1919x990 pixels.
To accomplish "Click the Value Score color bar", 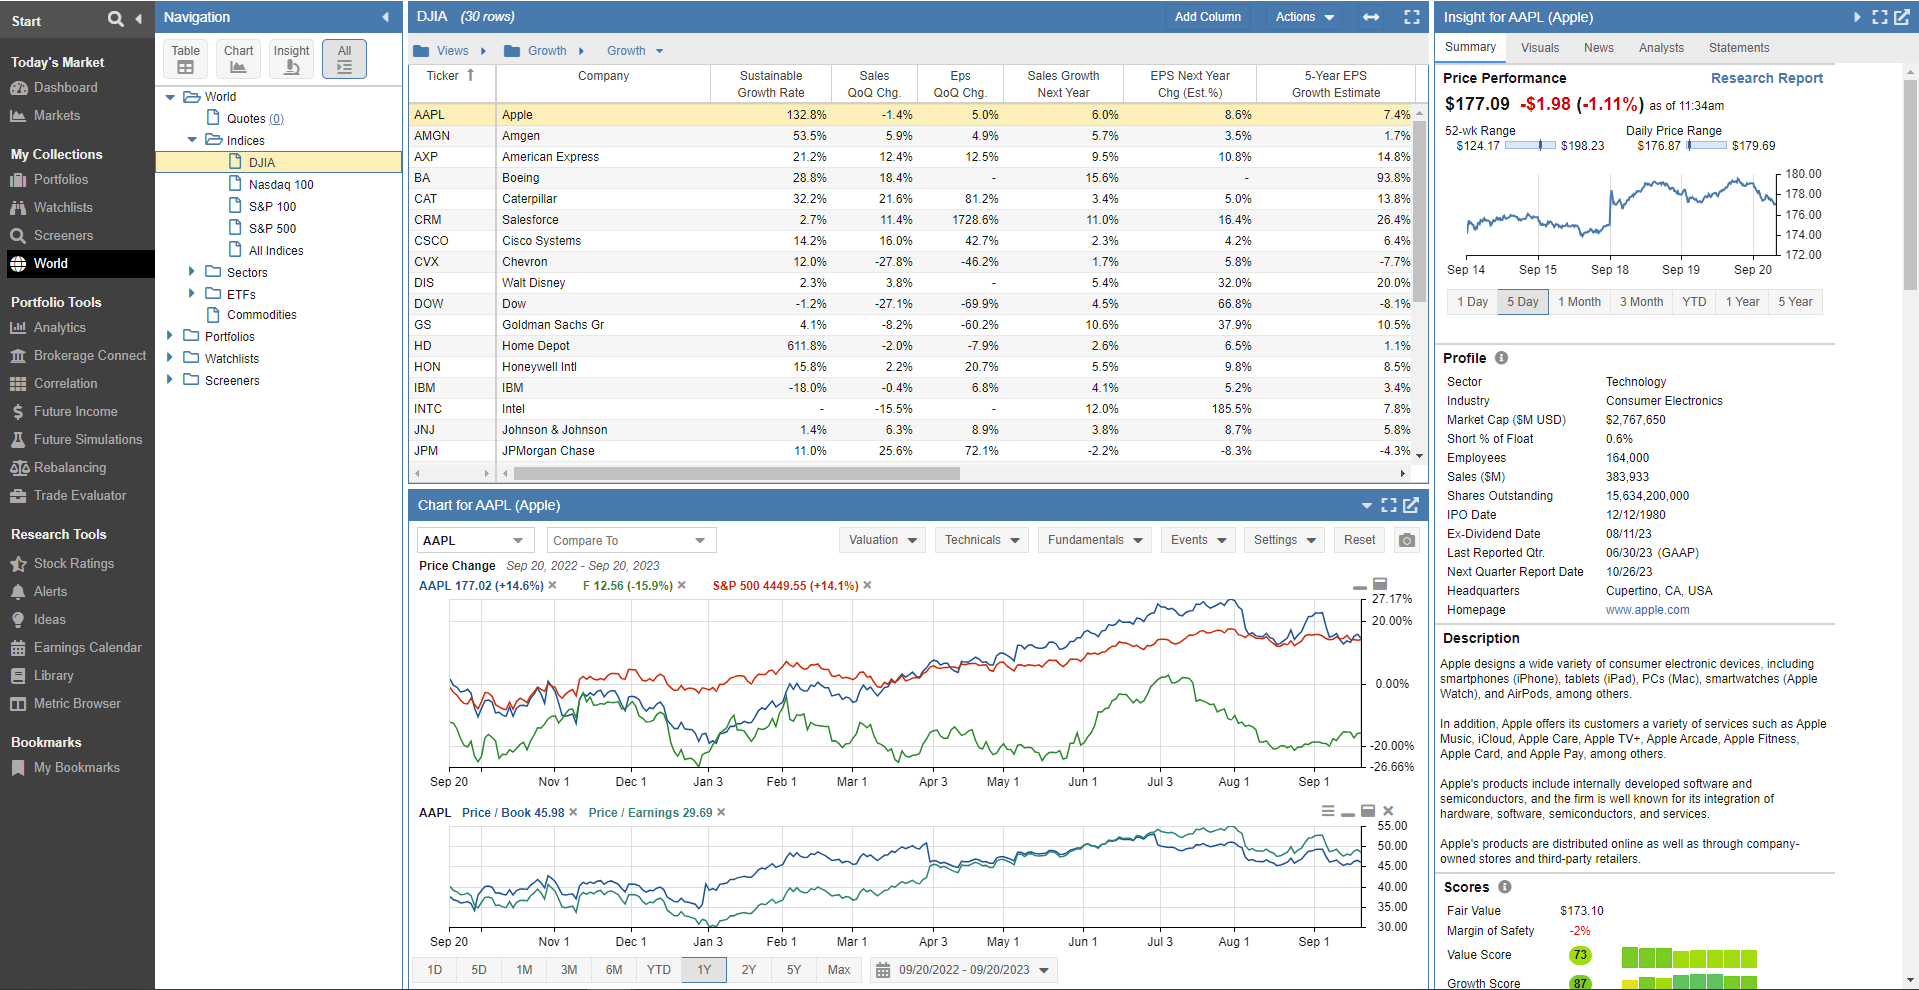I will [x=1689, y=957].
